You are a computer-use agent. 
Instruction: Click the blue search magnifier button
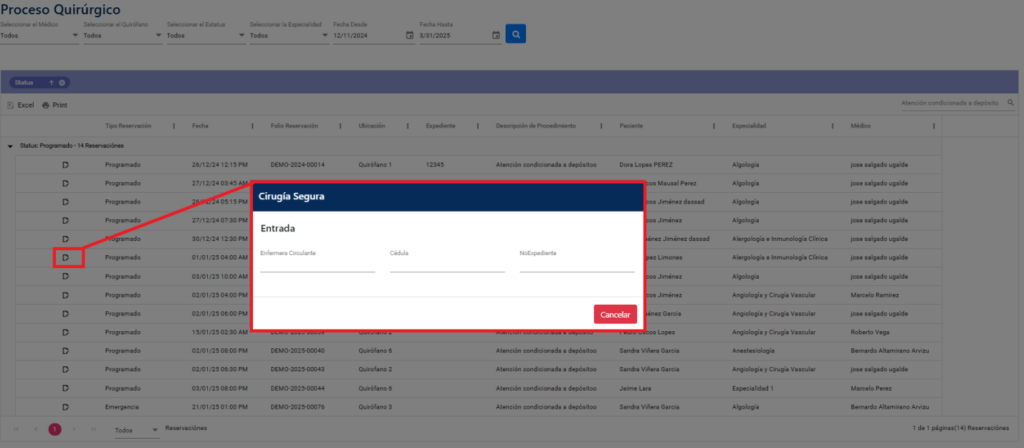(x=515, y=34)
